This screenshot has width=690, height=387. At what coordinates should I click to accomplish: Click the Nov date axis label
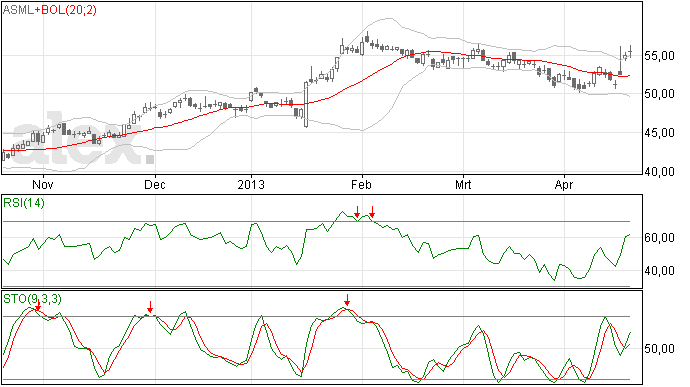pos(43,184)
